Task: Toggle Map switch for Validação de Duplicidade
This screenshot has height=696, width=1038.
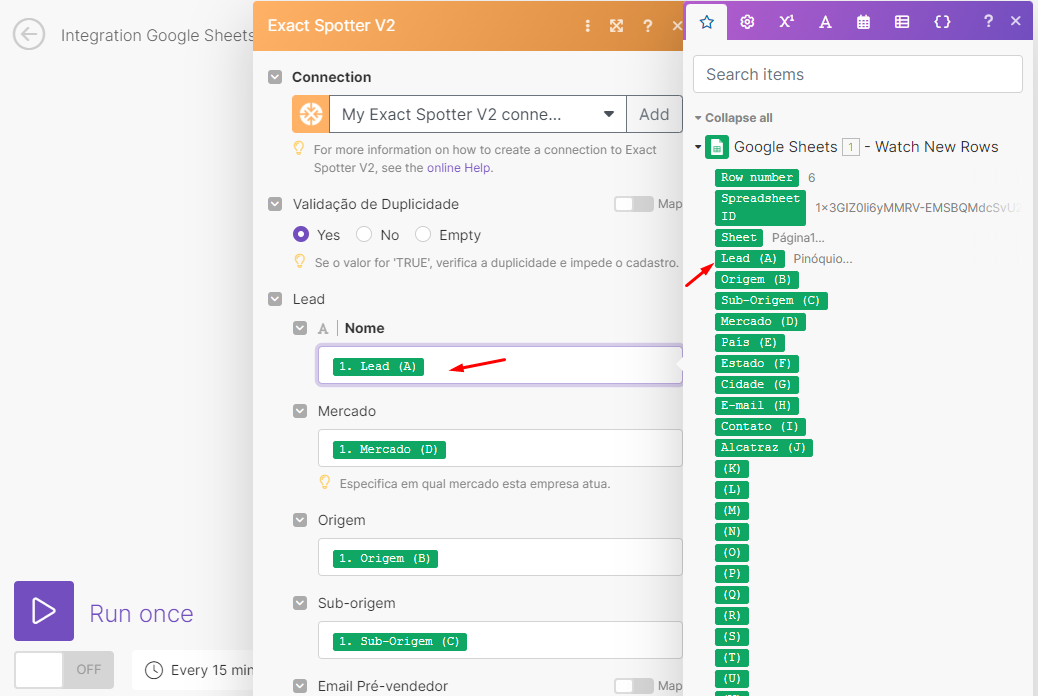Action: (634, 204)
